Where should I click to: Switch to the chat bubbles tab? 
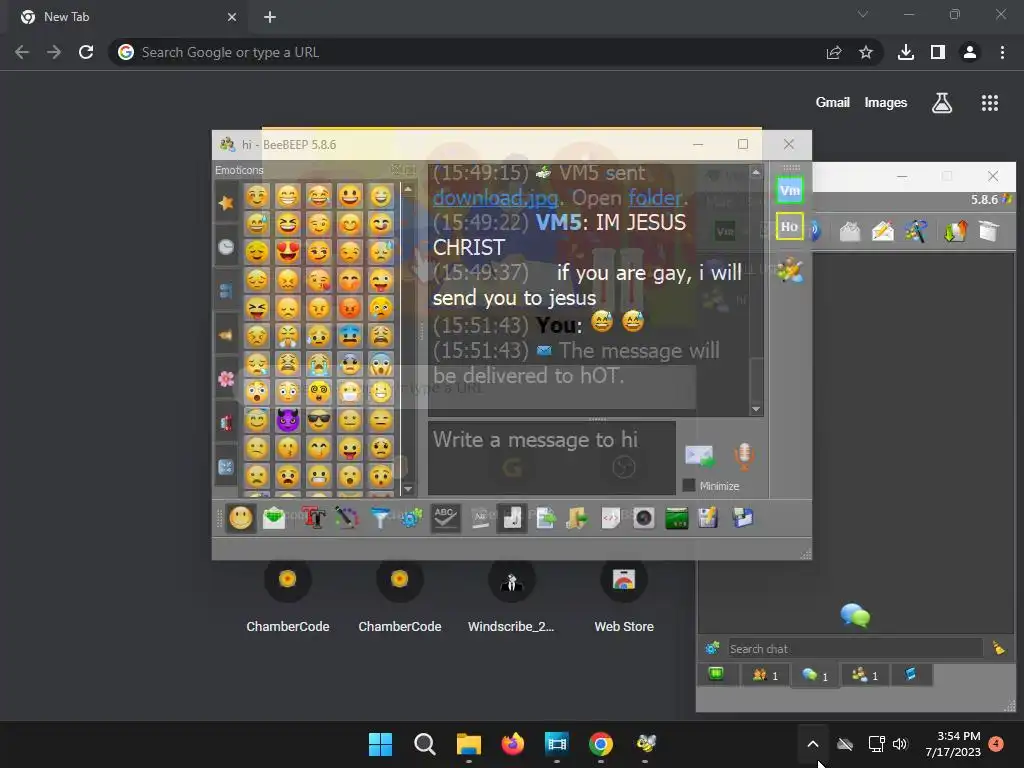[814, 675]
